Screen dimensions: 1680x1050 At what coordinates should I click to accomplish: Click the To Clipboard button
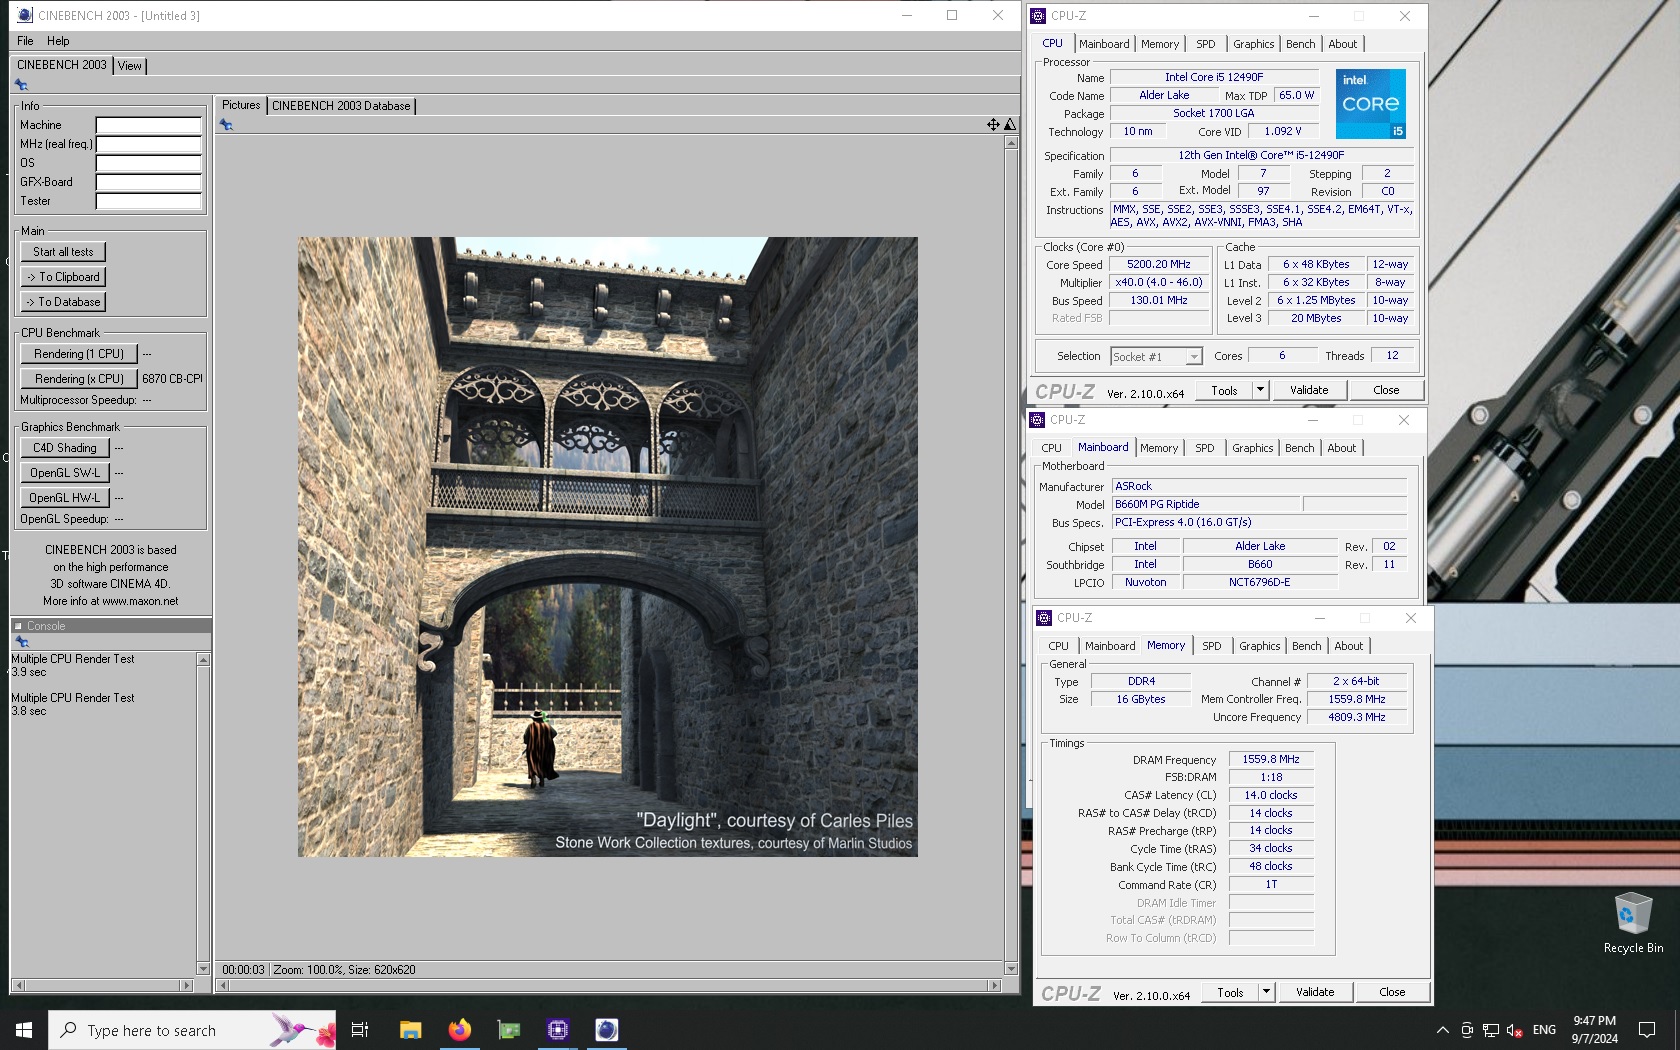point(63,277)
